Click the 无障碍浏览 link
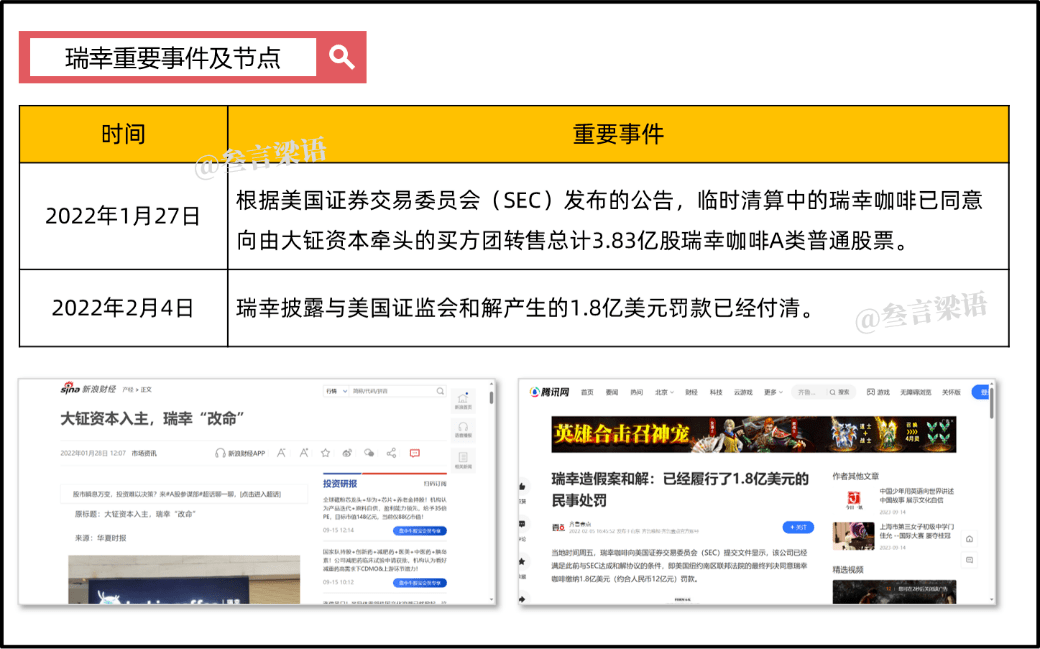Viewport: 1040px width, 649px height. tap(915, 392)
